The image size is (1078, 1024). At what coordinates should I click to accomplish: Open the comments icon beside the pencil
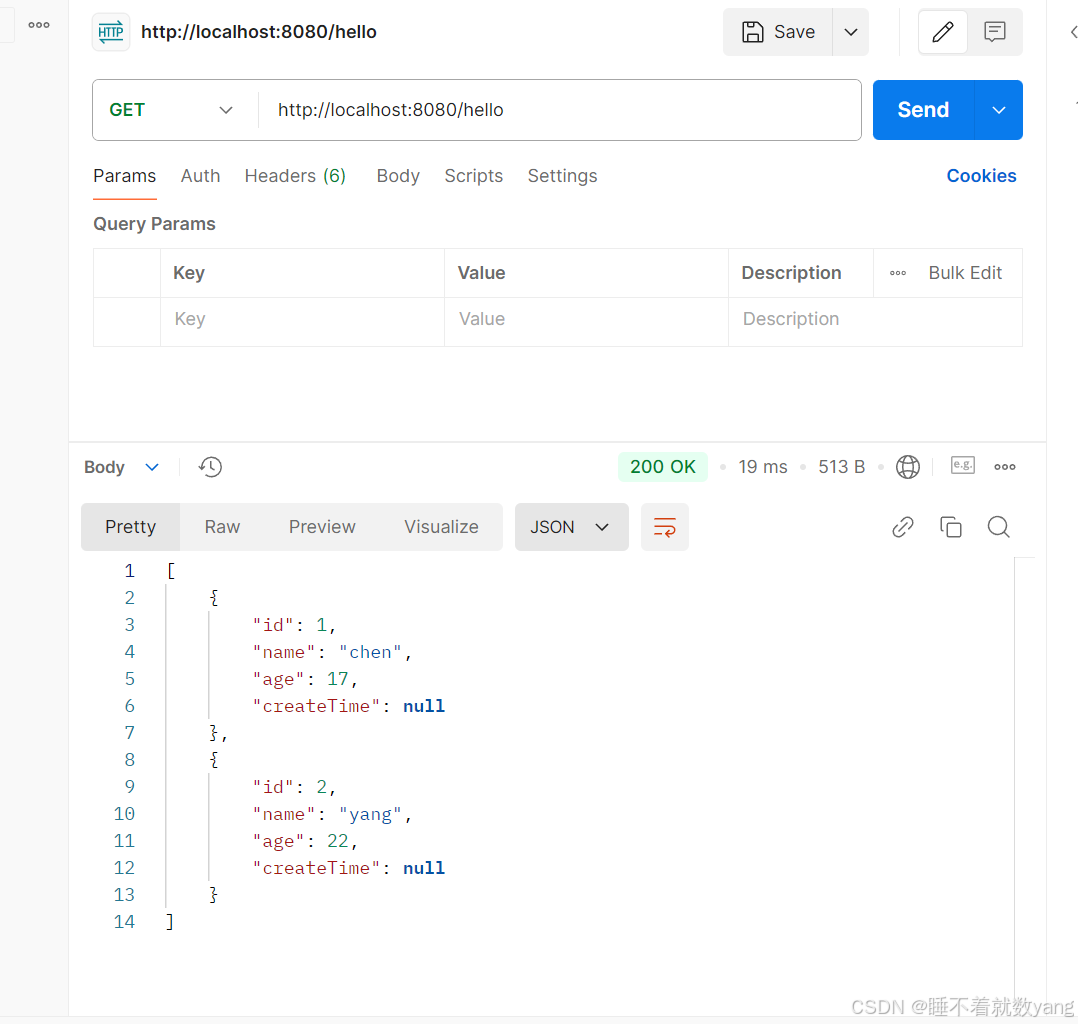pyautogui.click(x=994, y=31)
